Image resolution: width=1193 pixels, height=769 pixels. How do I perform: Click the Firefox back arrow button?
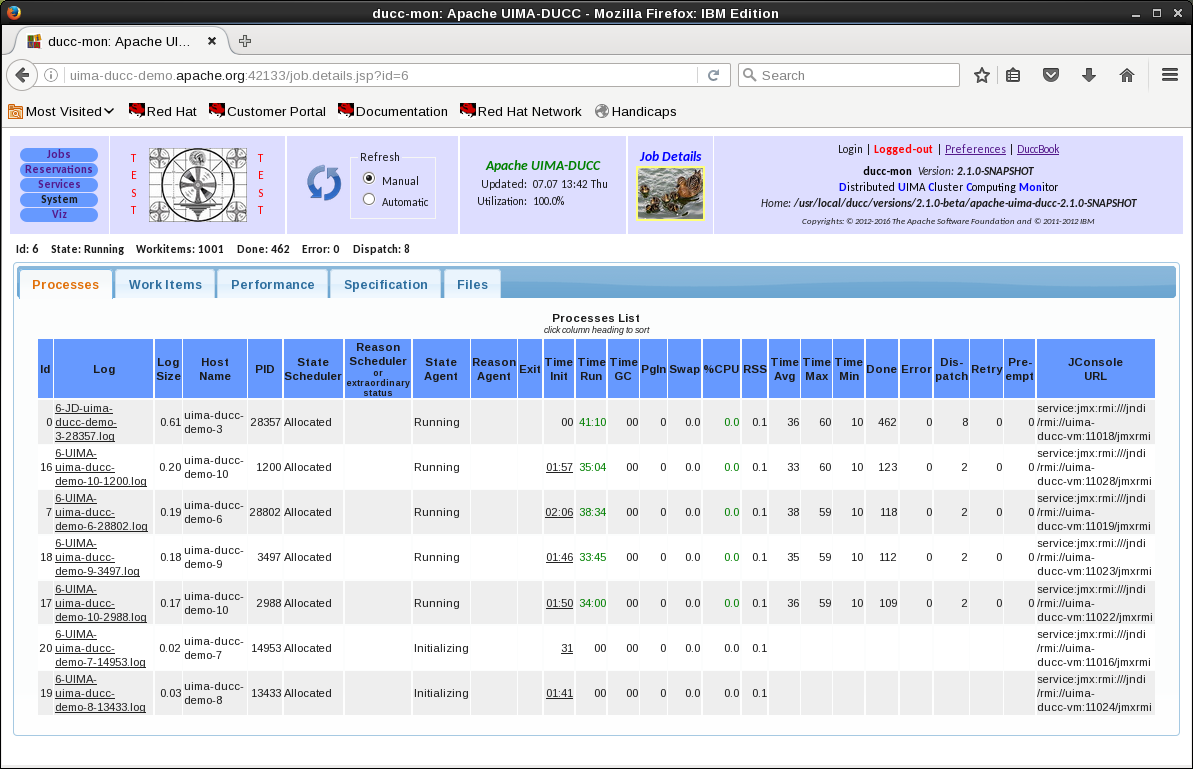[x=22, y=75]
